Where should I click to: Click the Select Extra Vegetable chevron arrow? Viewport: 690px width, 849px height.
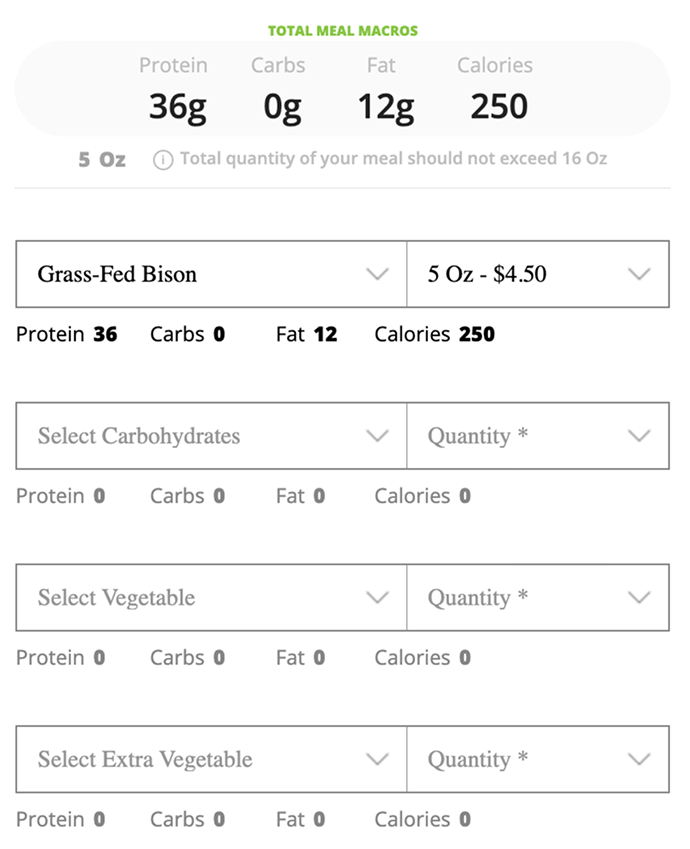click(378, 759)
